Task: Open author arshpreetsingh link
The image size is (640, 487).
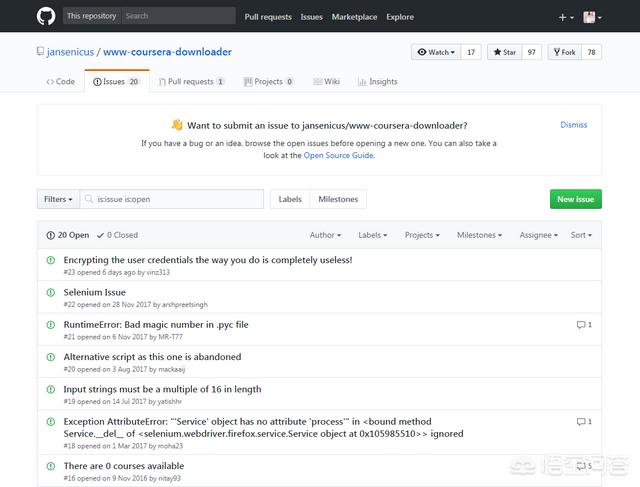Action: pos(184,305)
